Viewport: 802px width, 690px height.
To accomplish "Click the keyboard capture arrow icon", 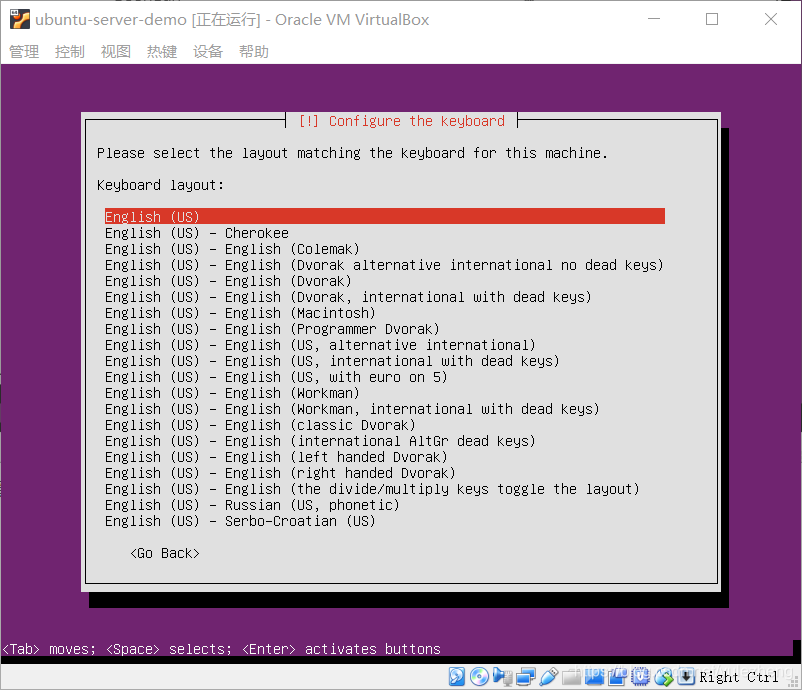I will 686,677.
